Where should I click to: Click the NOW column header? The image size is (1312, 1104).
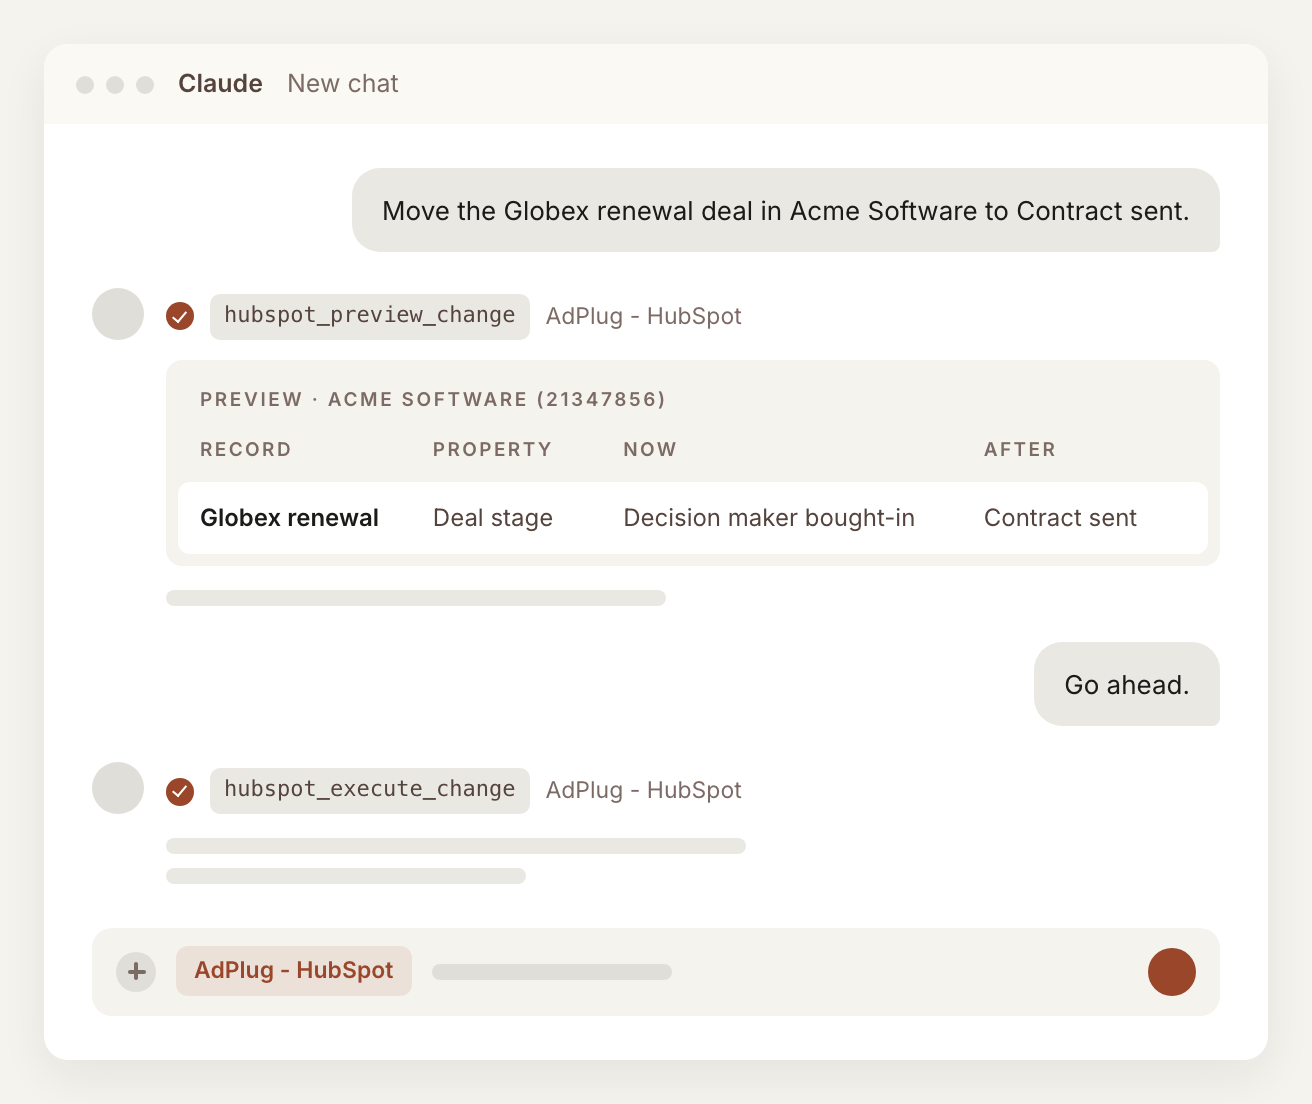coord(650,450)
